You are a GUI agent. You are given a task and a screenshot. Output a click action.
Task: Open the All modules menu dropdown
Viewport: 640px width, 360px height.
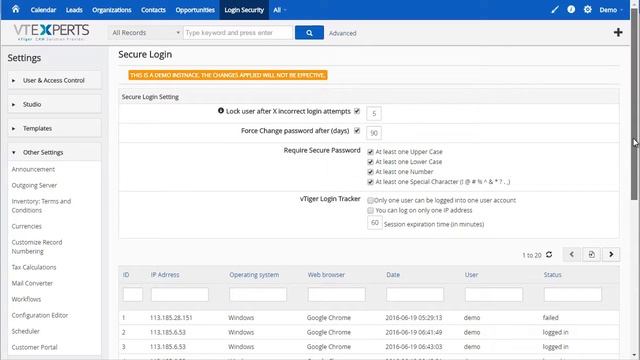279,10
